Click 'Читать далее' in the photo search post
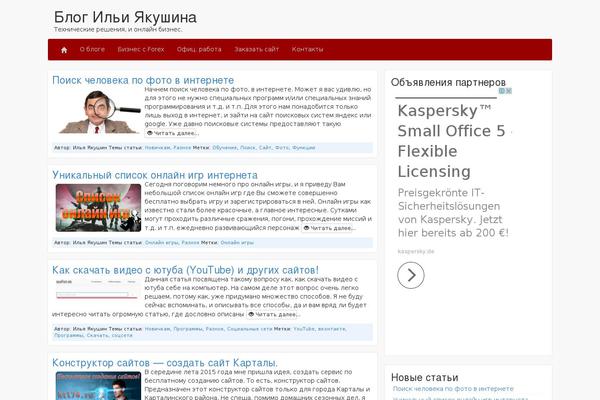Screen dimensions: 600x400 click(172, 133)
